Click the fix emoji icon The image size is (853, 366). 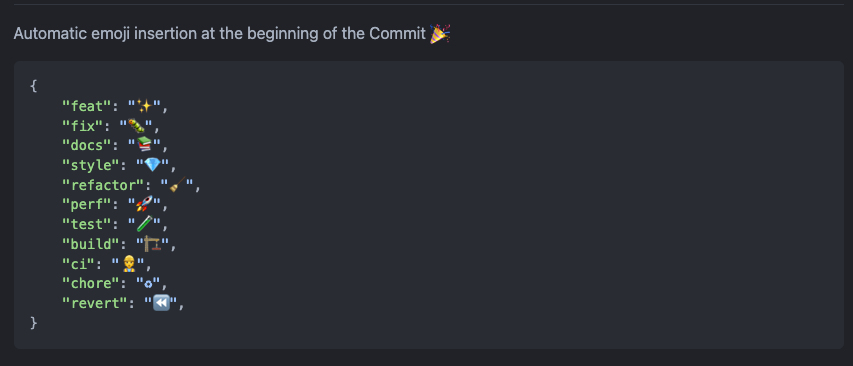pos(135,126)
